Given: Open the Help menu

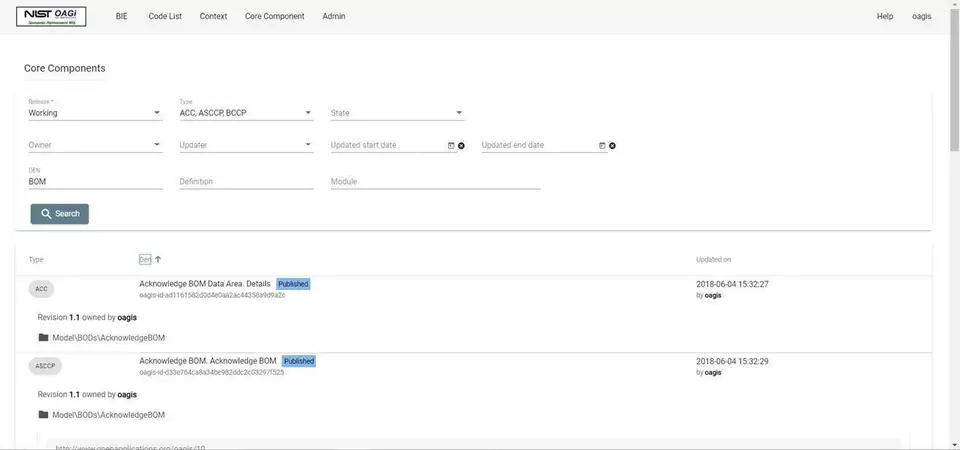Looking at the screenshot, I should (885, 17).
